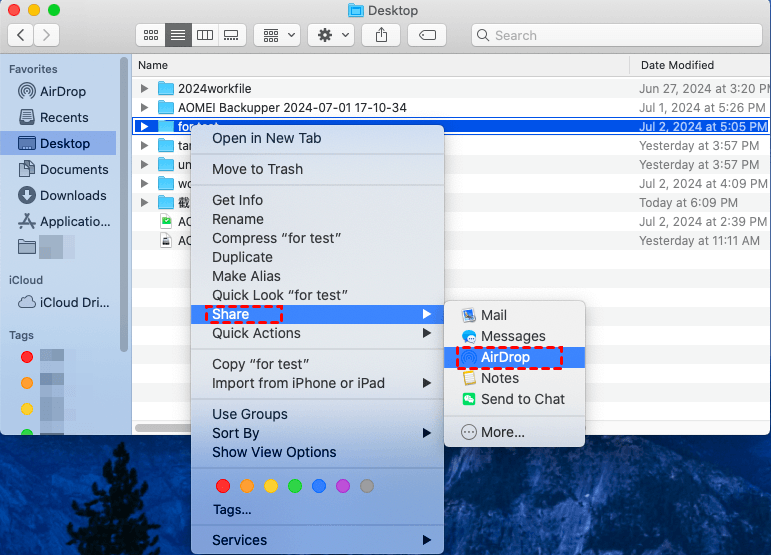Image resolution: width=771 pixels, height=555 pixels.
Task: Expand the AOMEI Backupper folder
Action: point(145,108)
